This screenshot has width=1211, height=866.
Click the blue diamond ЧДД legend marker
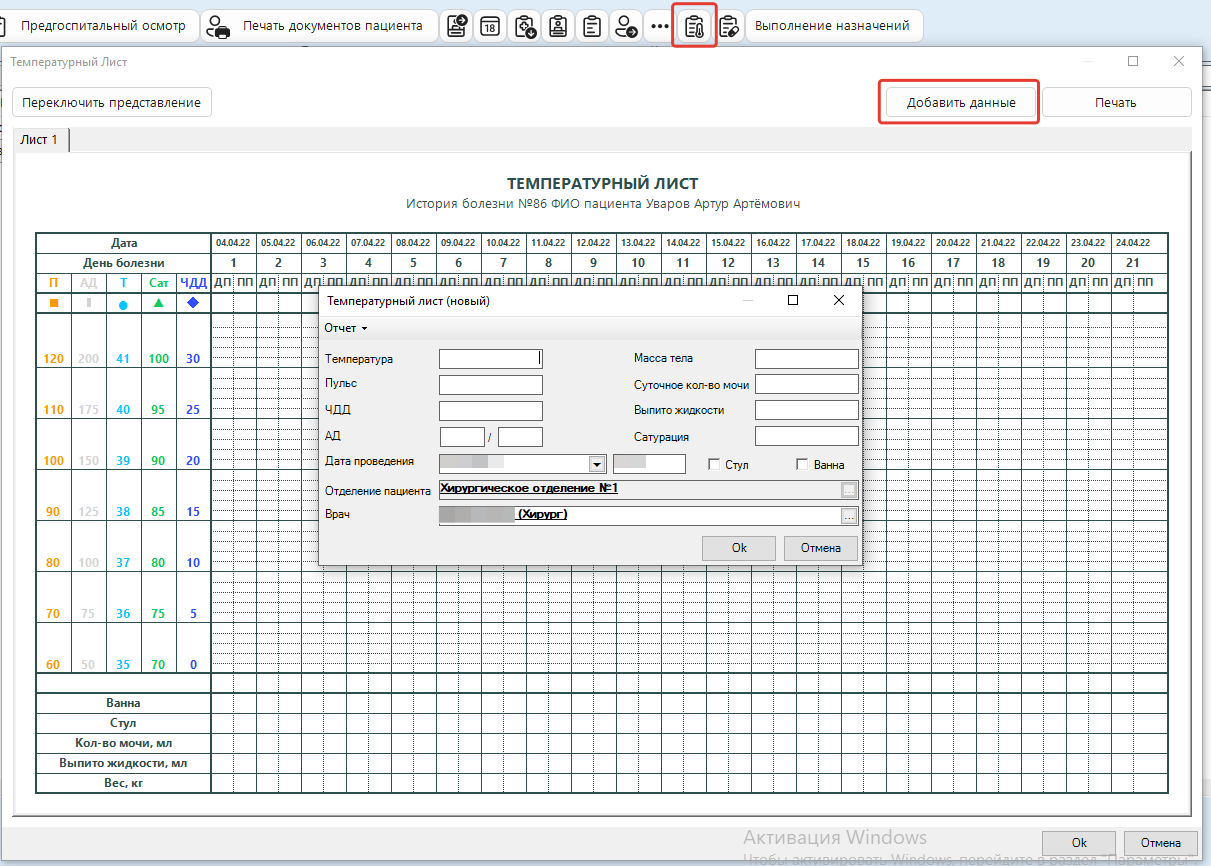(193, 303)
